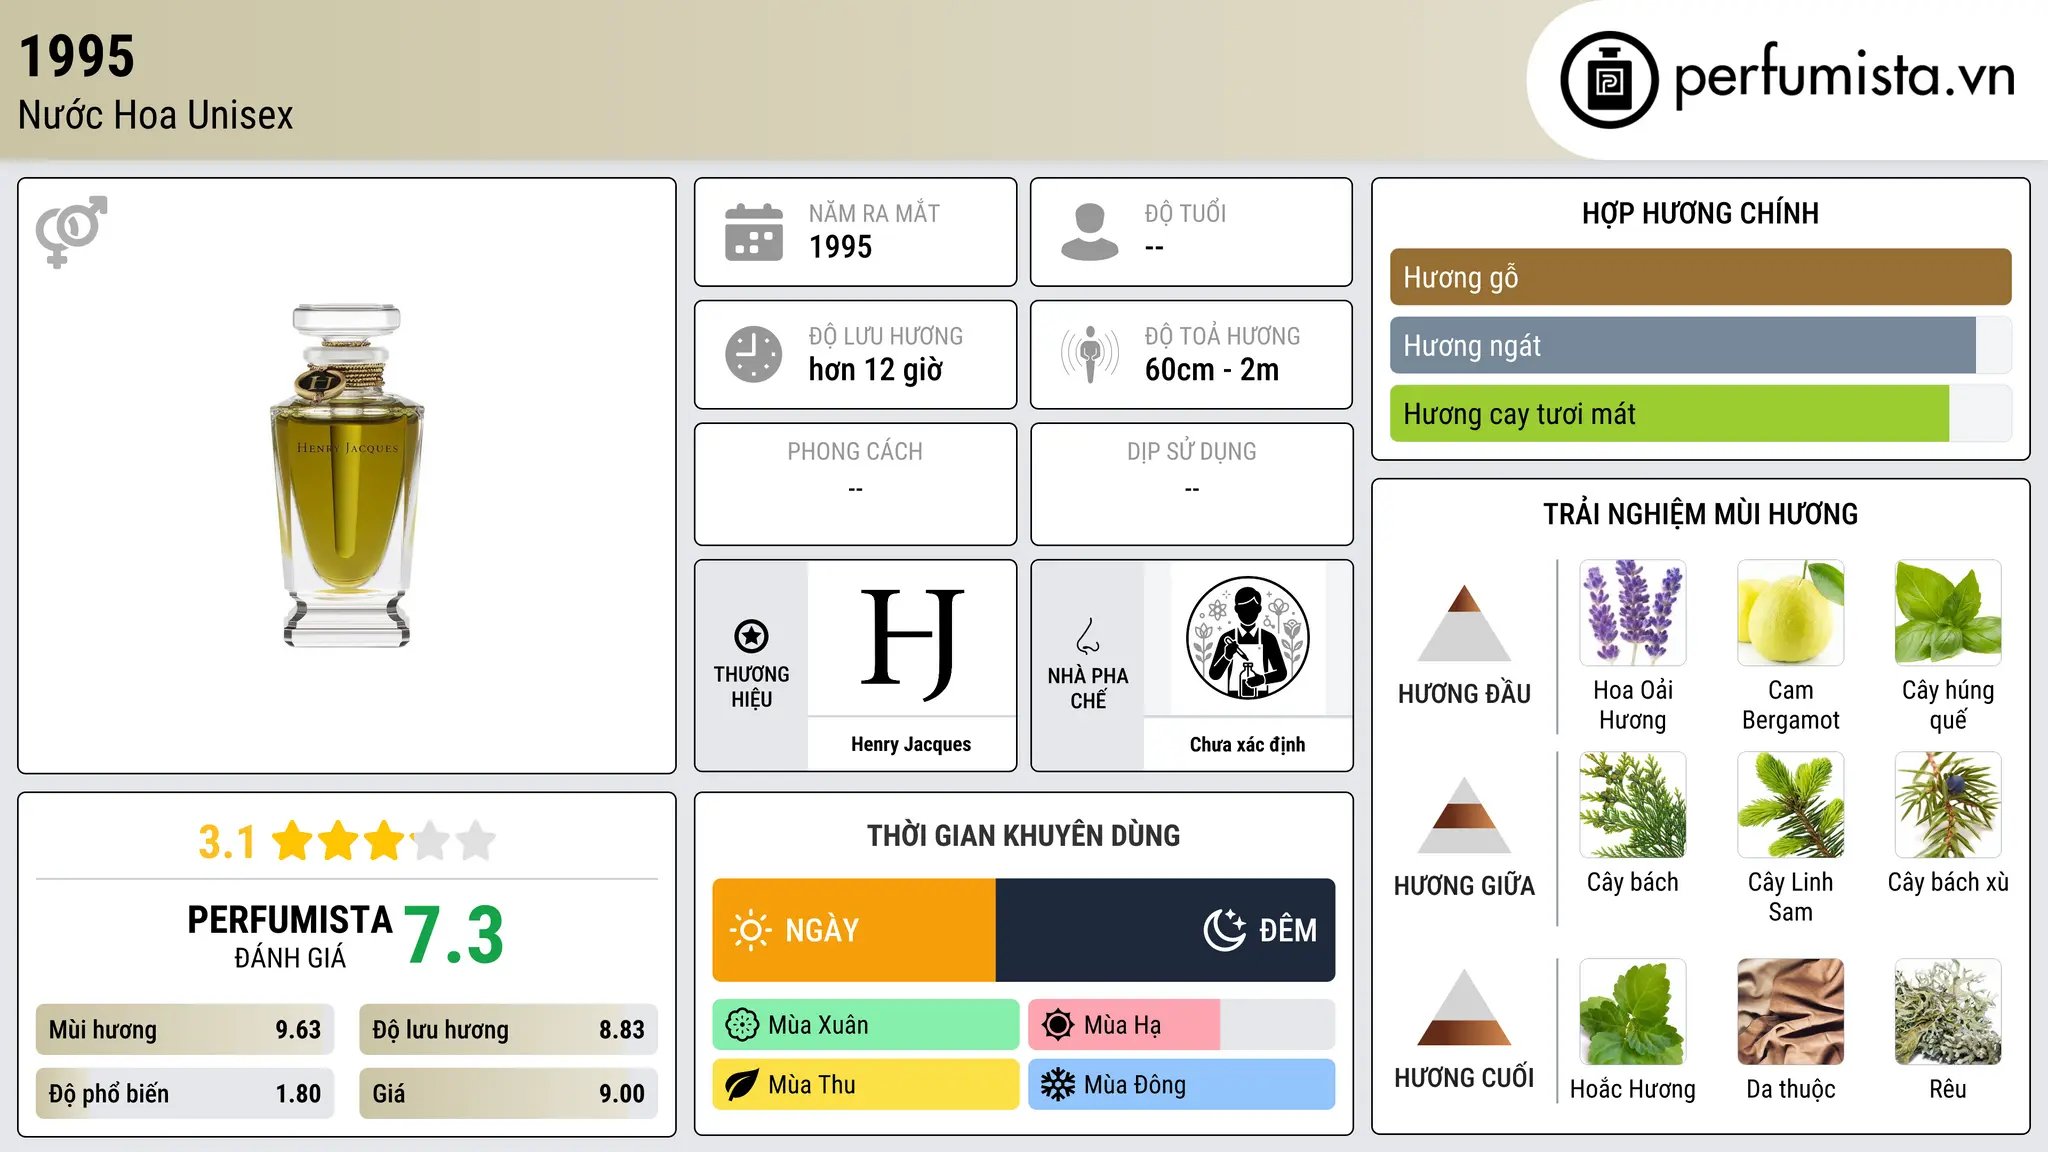
Task: Click the person icon beside Độ tuổi
Action: [1090, 232]
